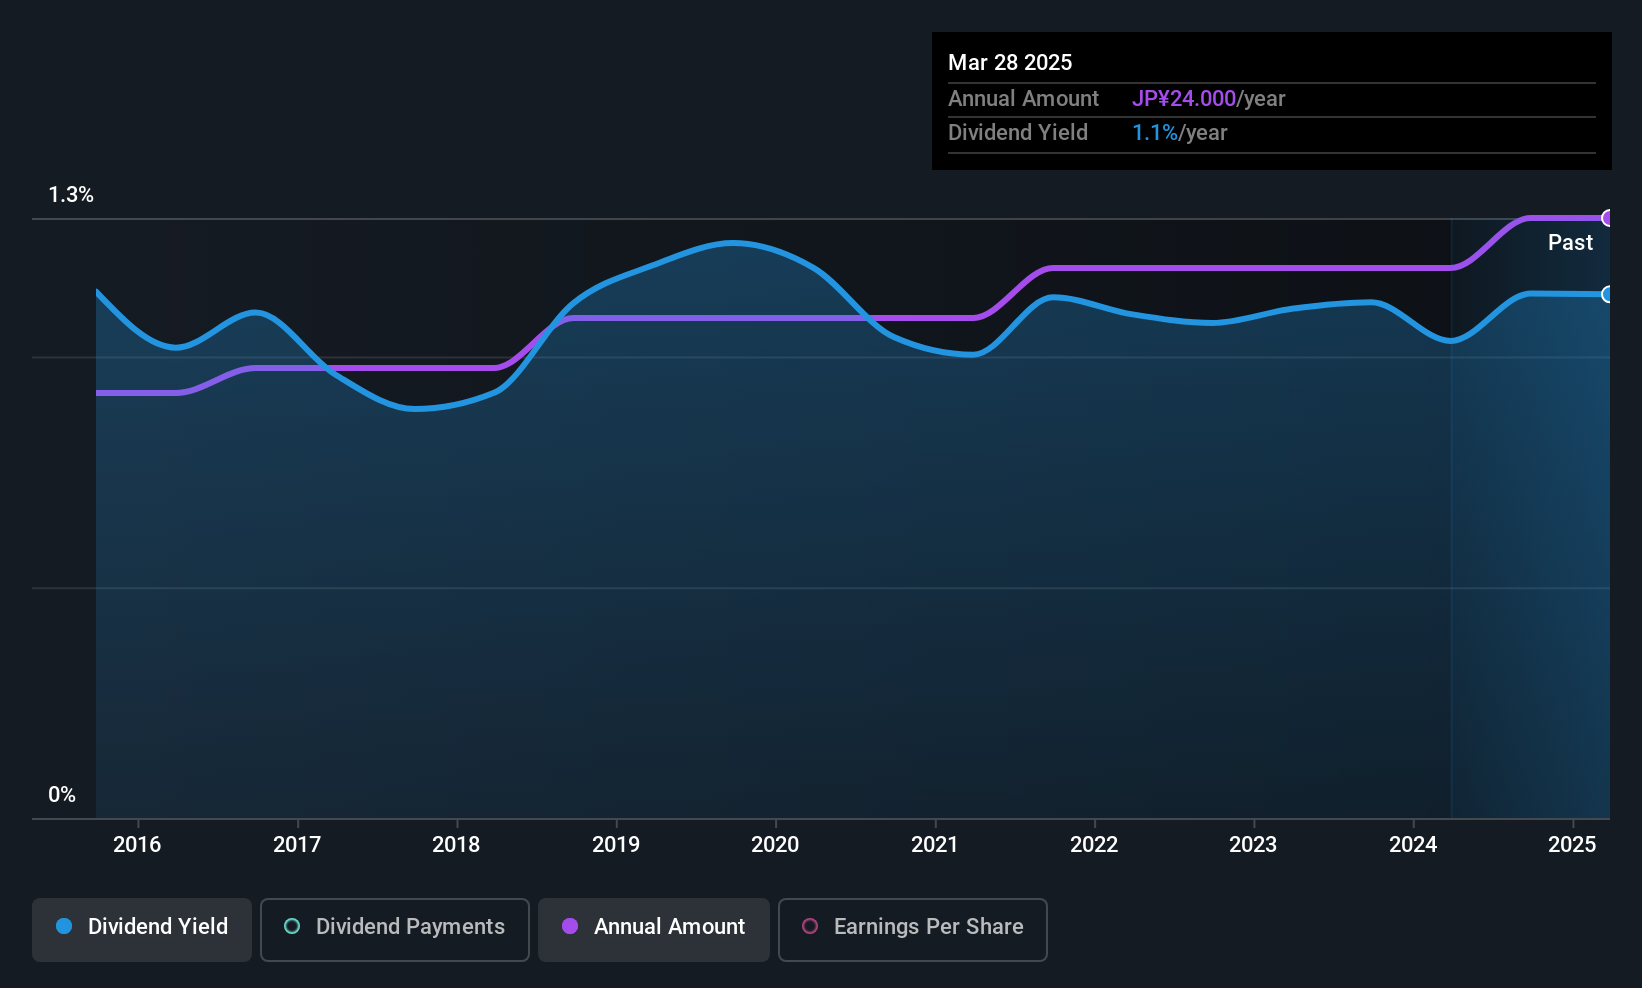Click the 2025 x-axis label
1642x988 pixels.
point(1572,844)
